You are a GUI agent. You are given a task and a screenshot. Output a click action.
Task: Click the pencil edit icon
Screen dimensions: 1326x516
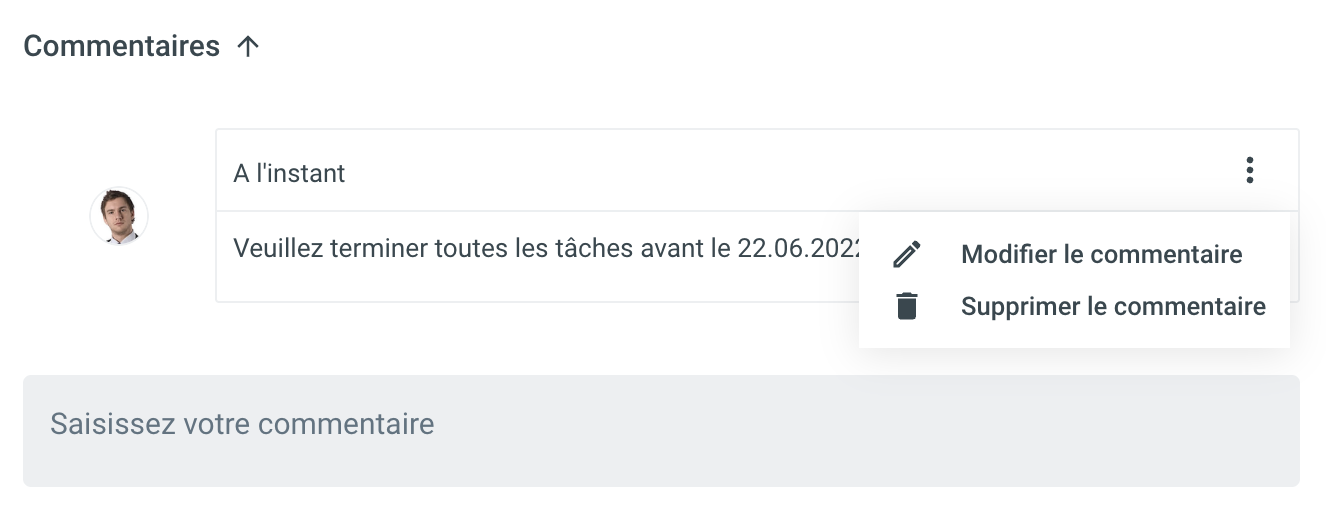click(906, 254)
